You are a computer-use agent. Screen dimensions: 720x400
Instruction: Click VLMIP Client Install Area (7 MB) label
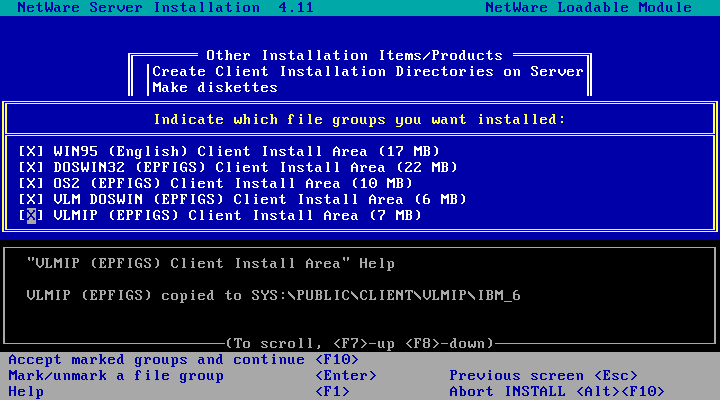(x=237, y=215)
